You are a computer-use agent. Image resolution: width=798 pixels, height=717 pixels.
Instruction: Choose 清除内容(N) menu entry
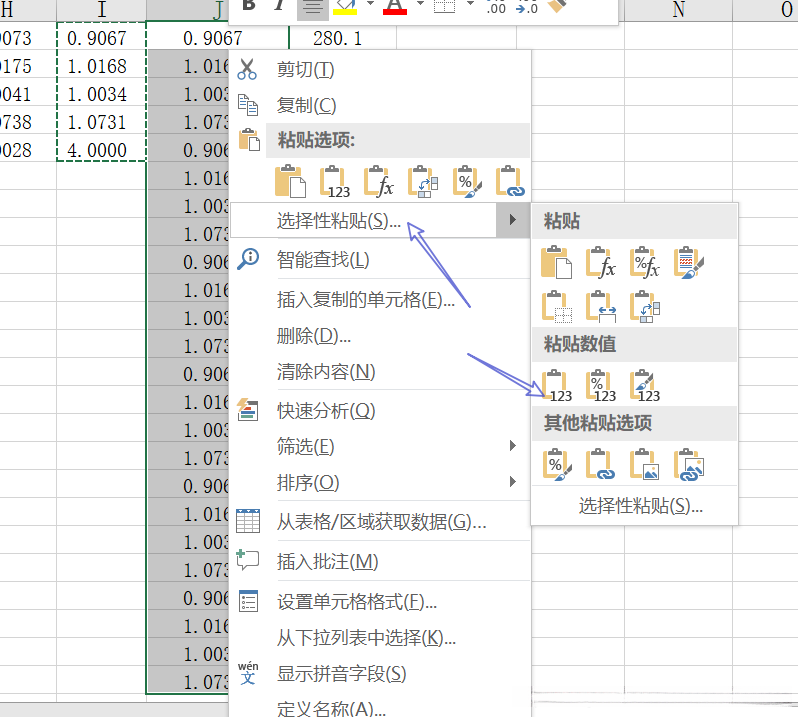(326, 371)
